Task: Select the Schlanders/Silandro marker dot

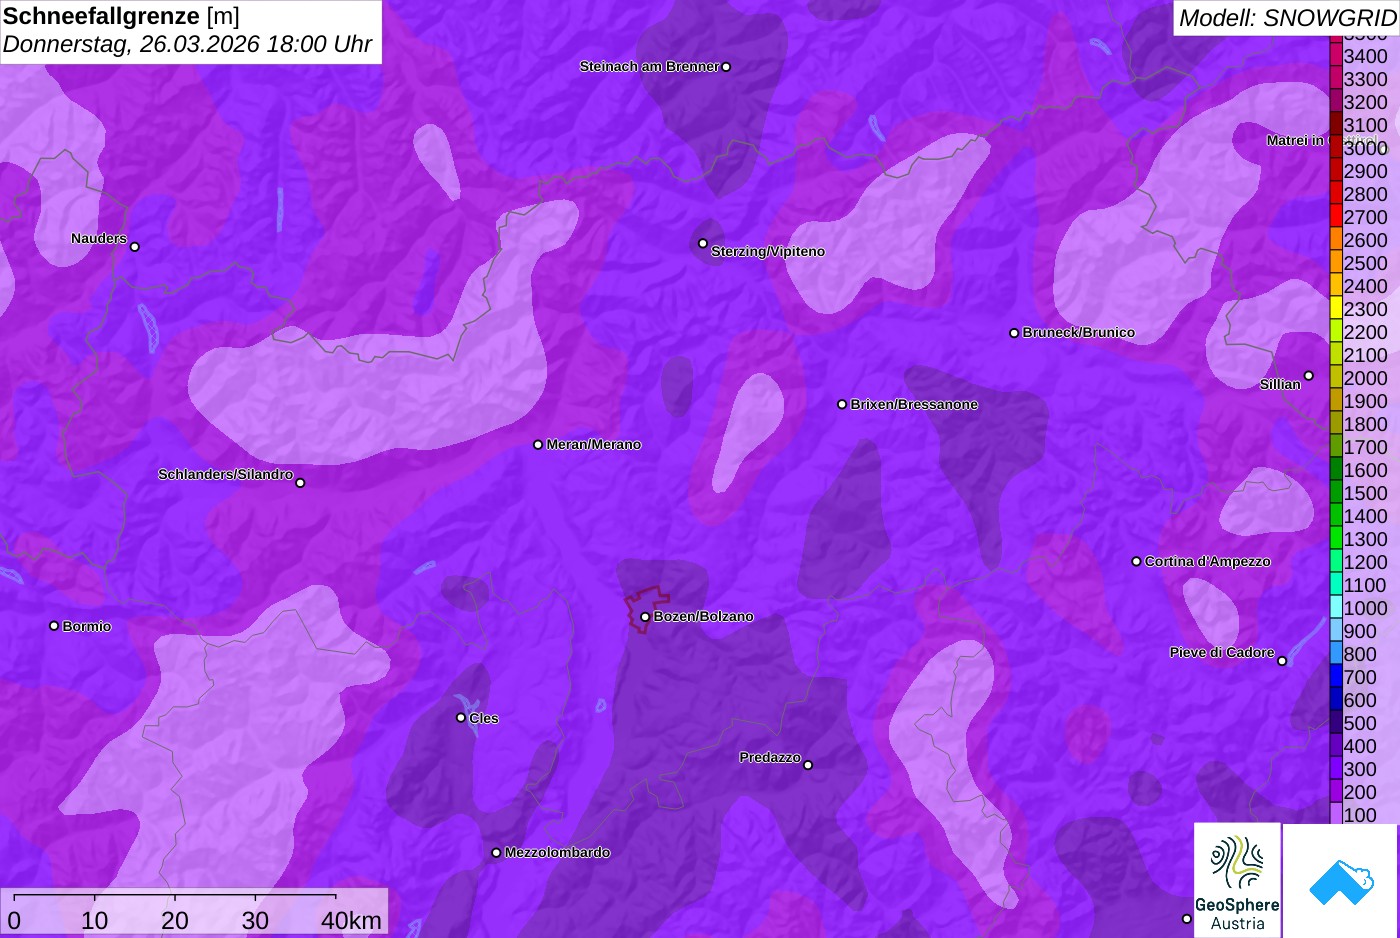Action: coord(300,483)
